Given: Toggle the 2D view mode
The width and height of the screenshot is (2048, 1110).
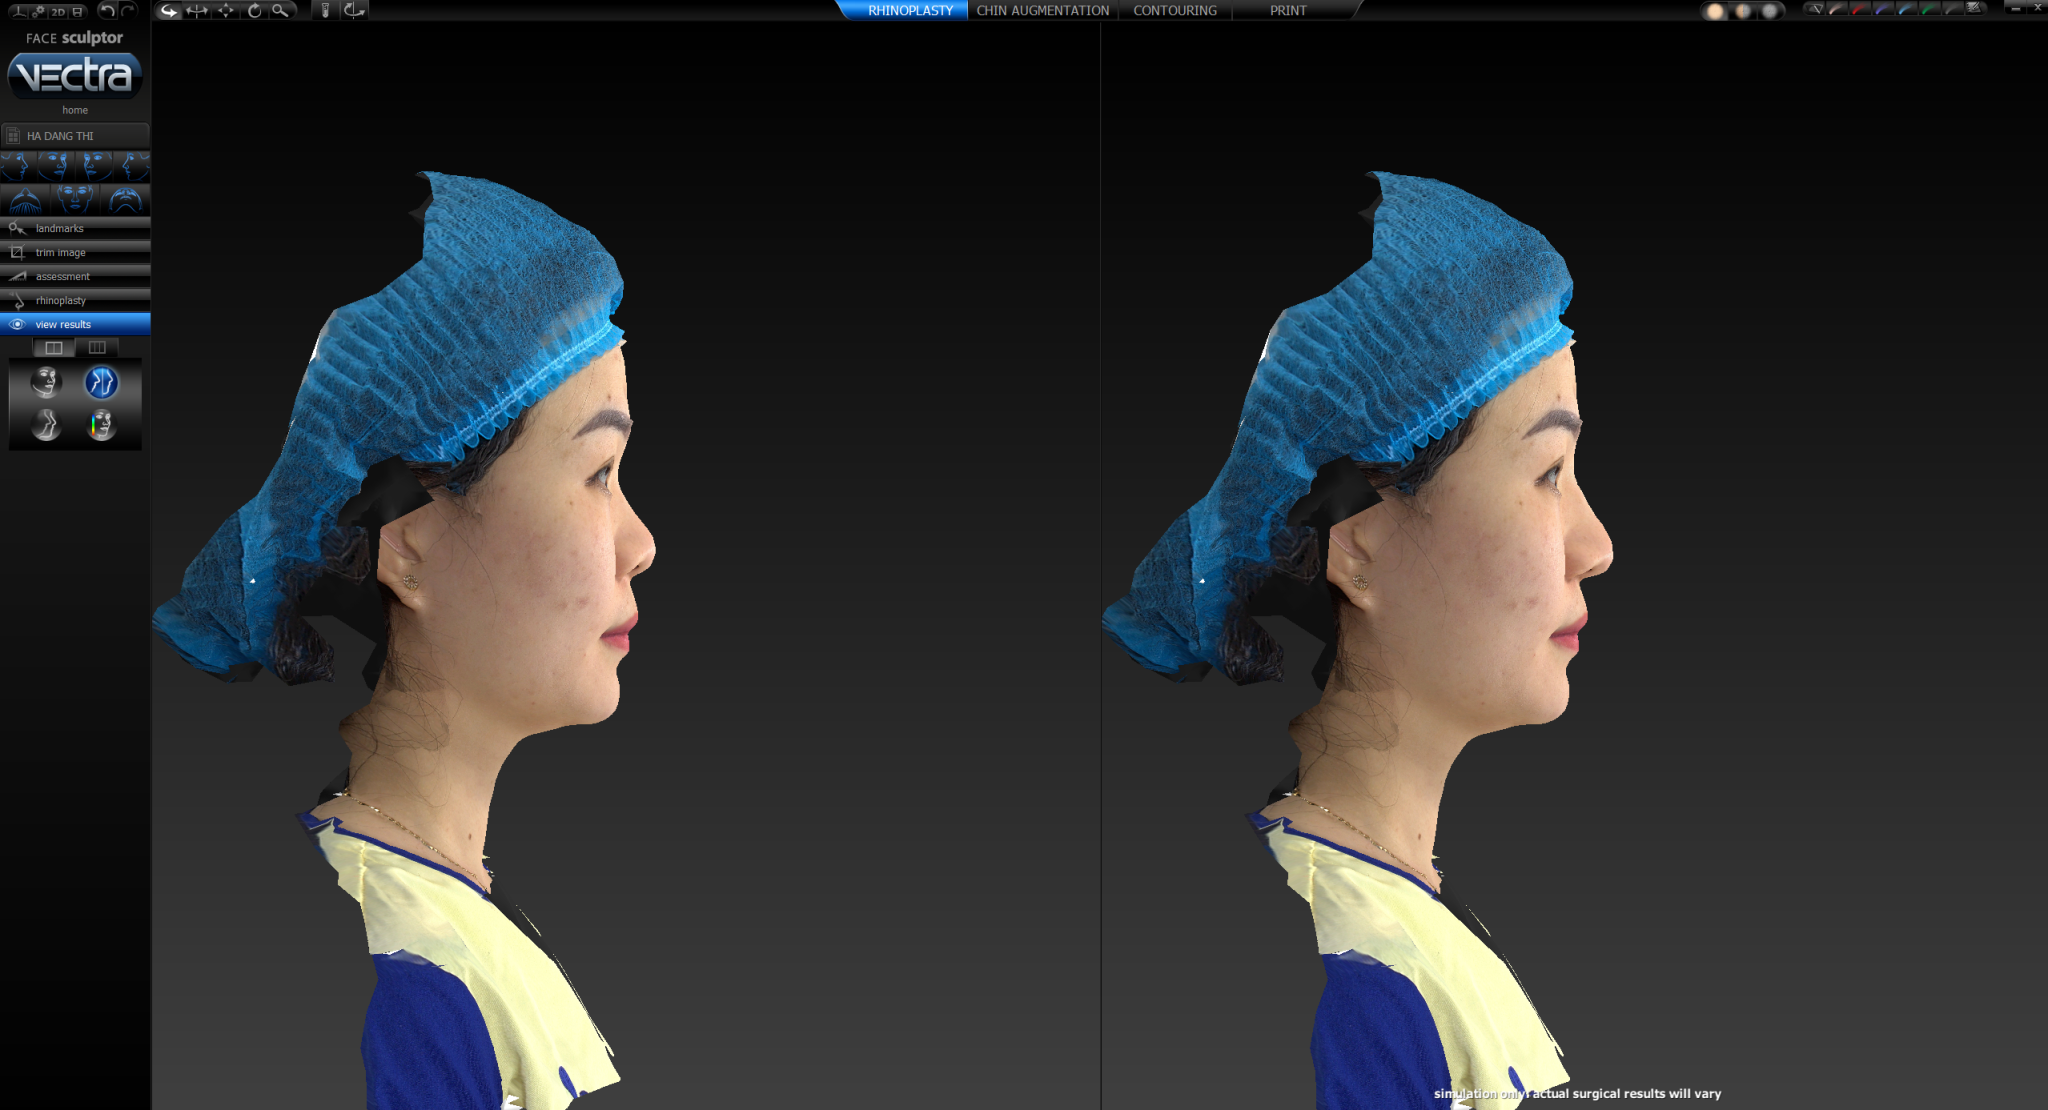Looking at the screenshot, I should tap(58, 12).
